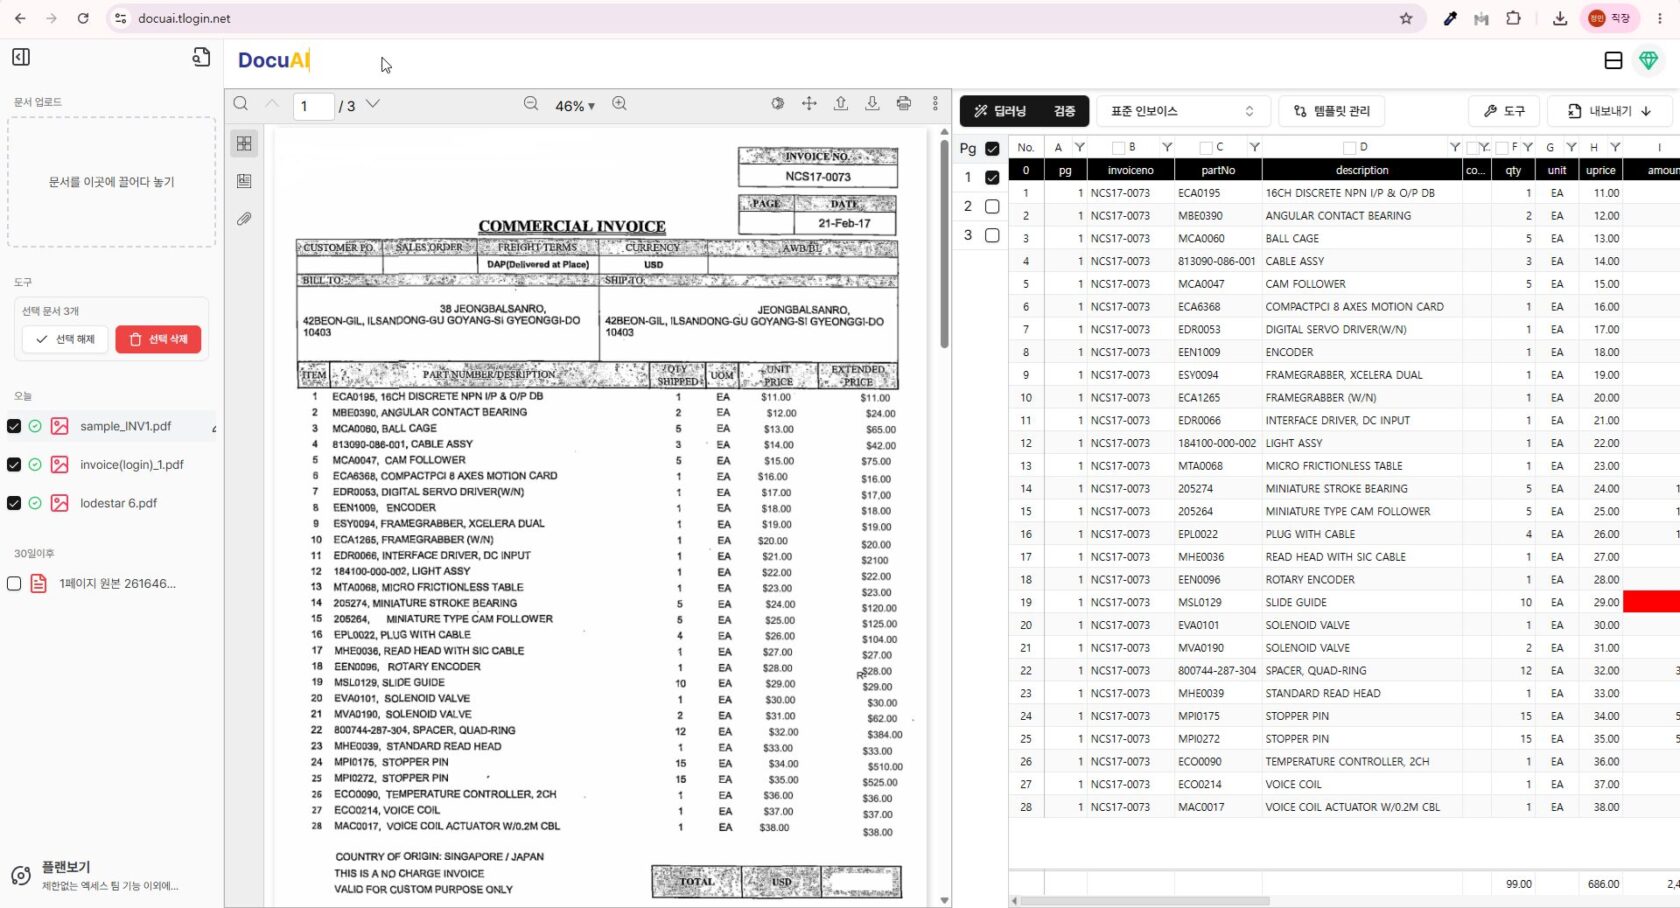
Task: Click the new document icon in sidebar header
Action: (x=201, y=57)
